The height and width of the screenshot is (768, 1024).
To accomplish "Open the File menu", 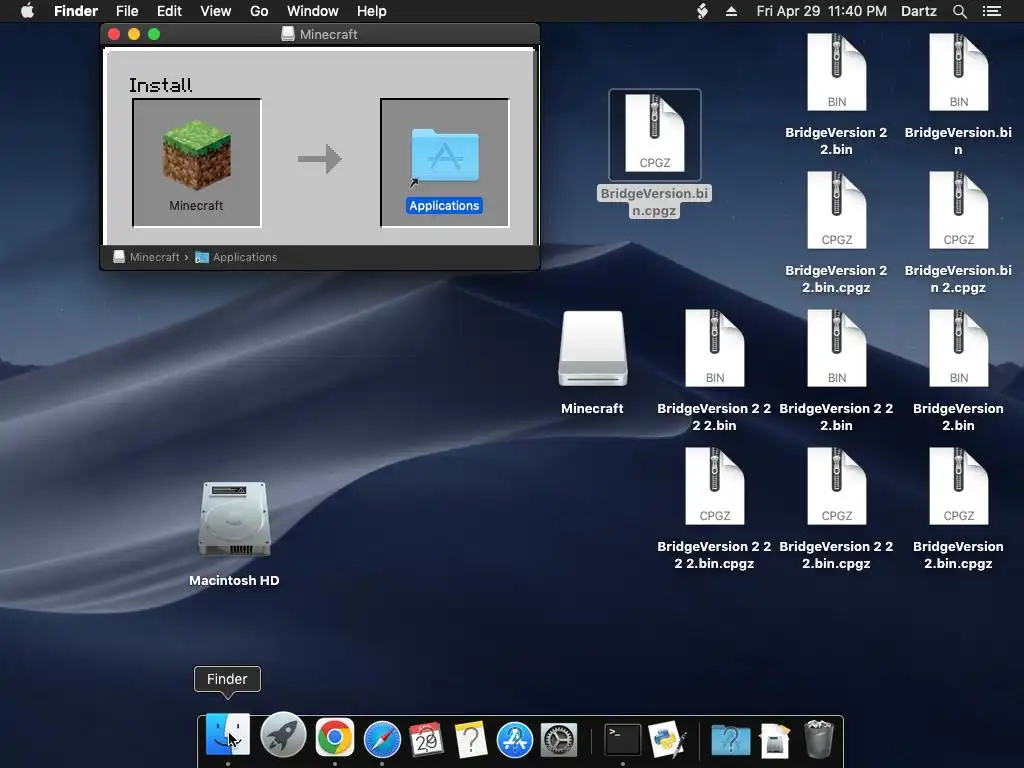I will 127,11.
